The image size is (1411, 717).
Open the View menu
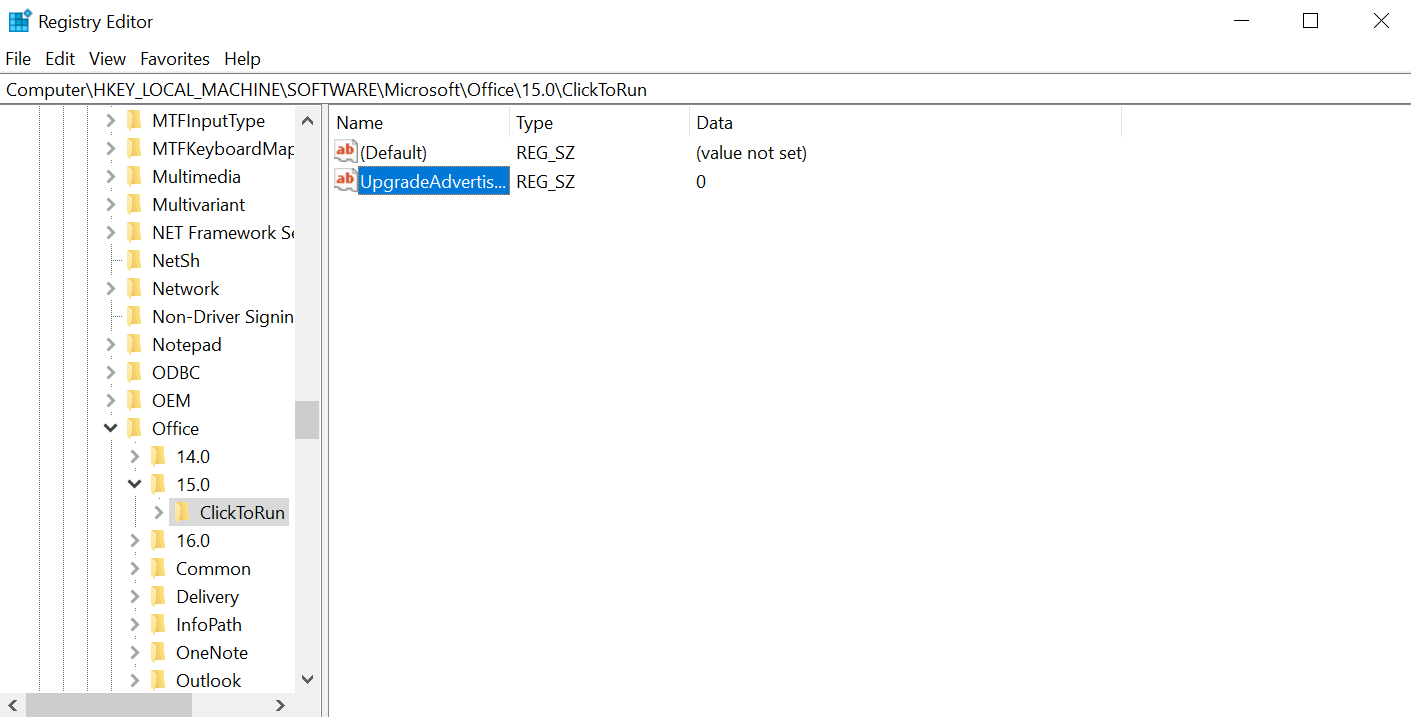point(107,59)
